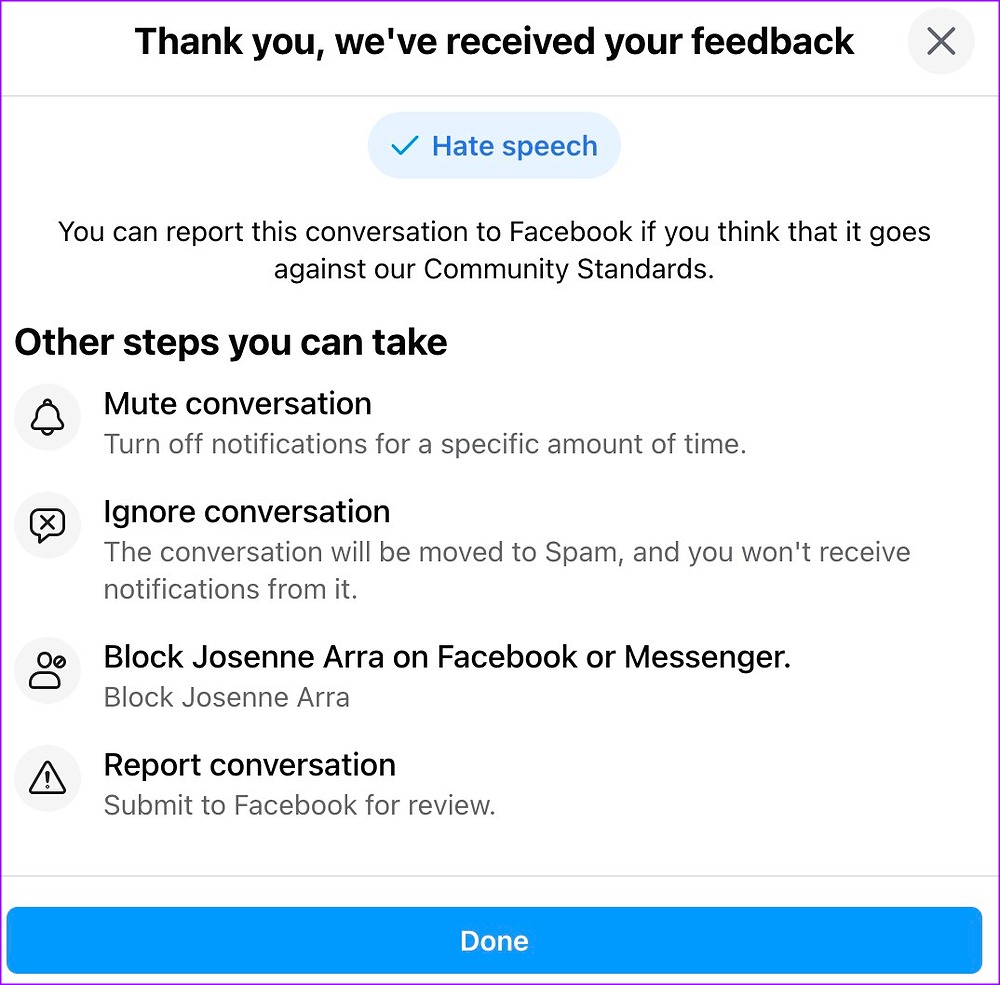Click 'The conversation will be moved to Spam' description
This screenshot has width=1000, height=985.
507,570
